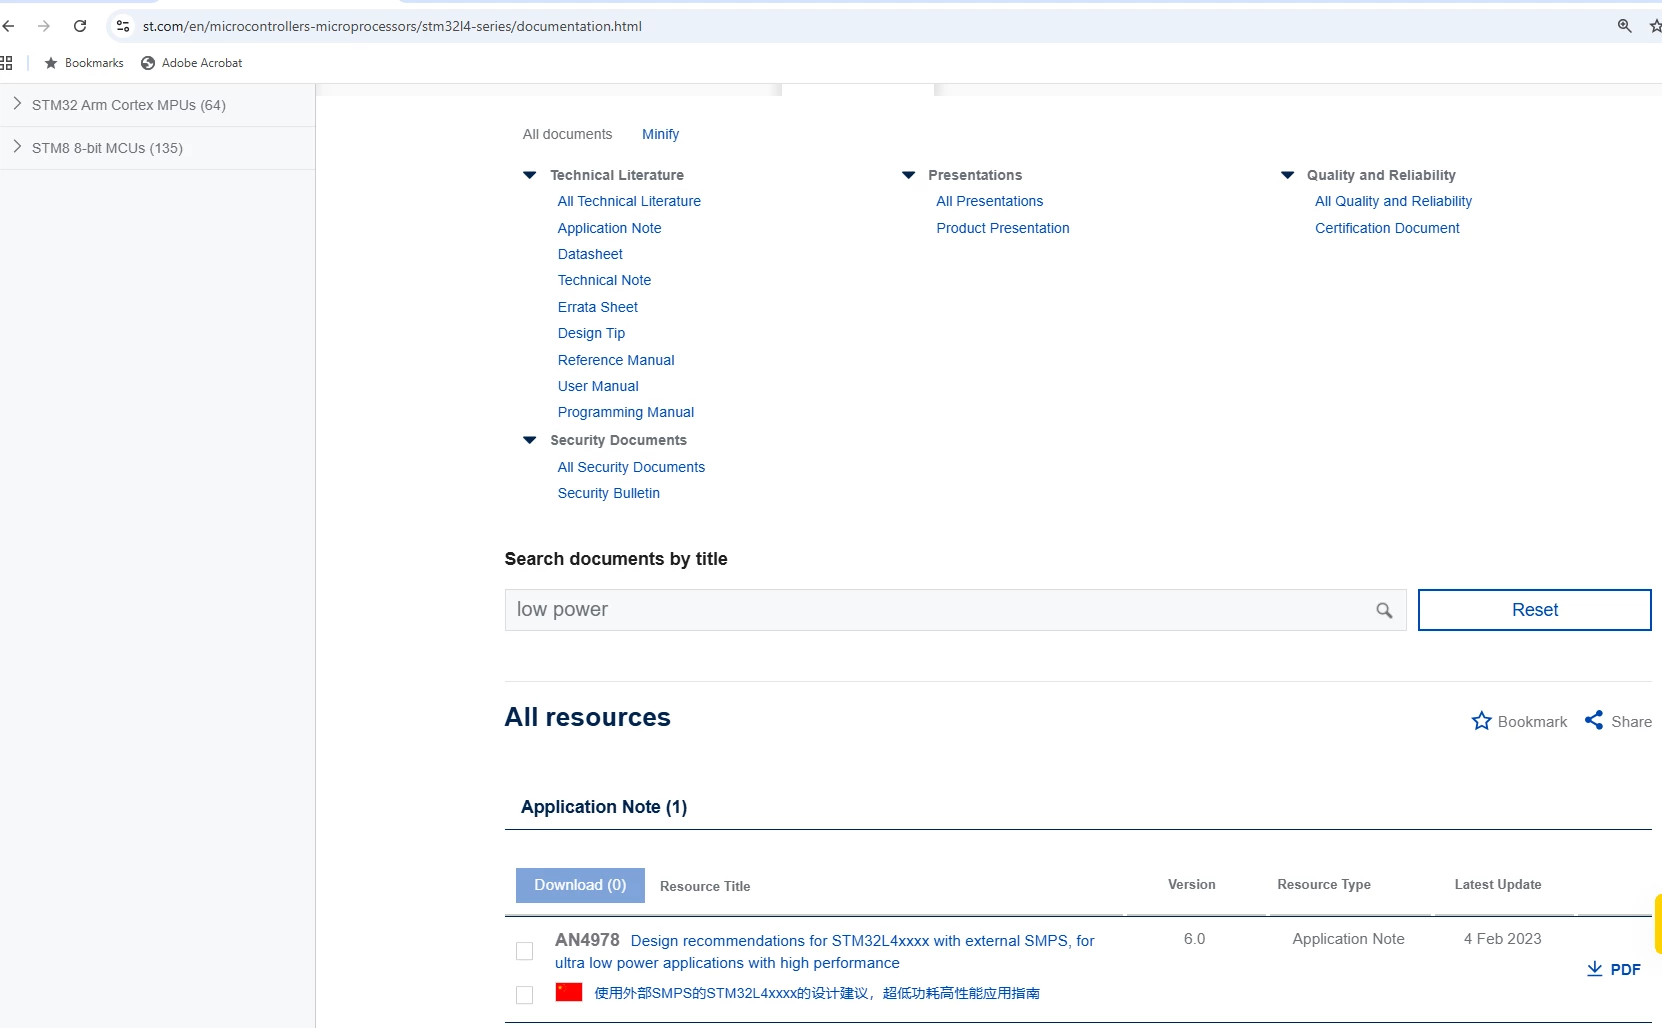Filter by Datasheet

[590, 254]
